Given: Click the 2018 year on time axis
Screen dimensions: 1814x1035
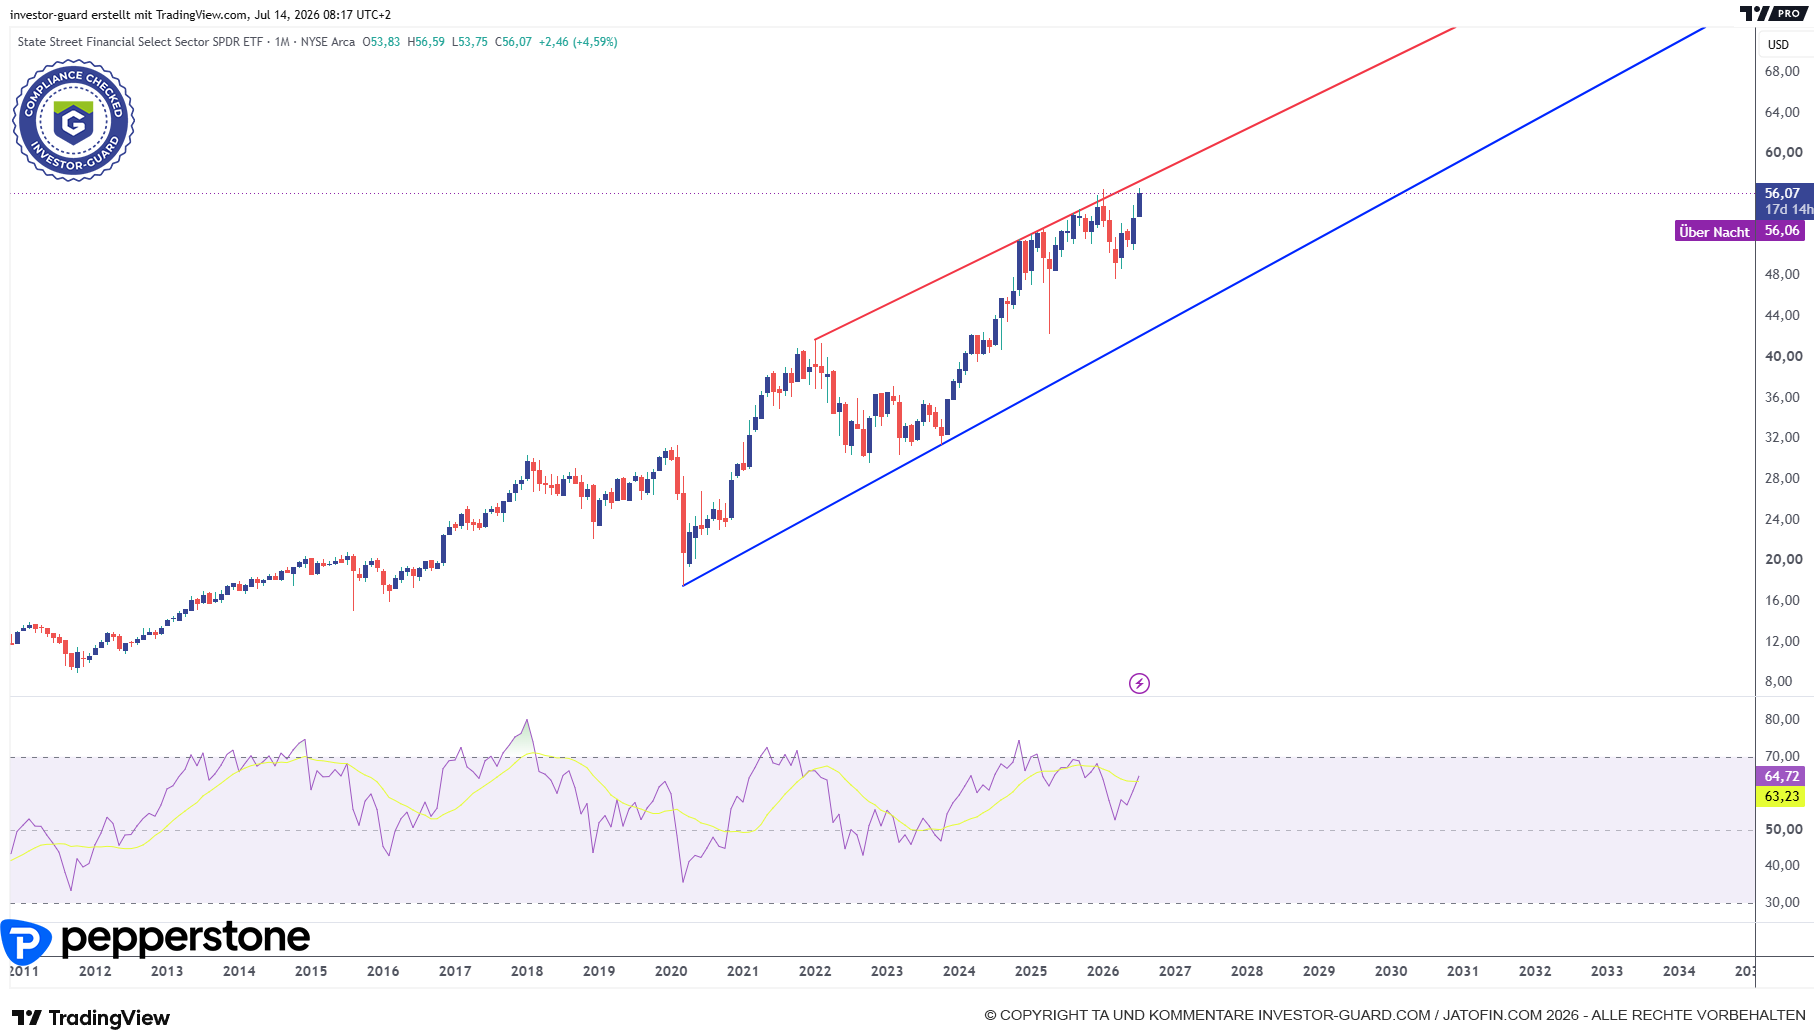Looking at the screenshot, I should point(527,971).
